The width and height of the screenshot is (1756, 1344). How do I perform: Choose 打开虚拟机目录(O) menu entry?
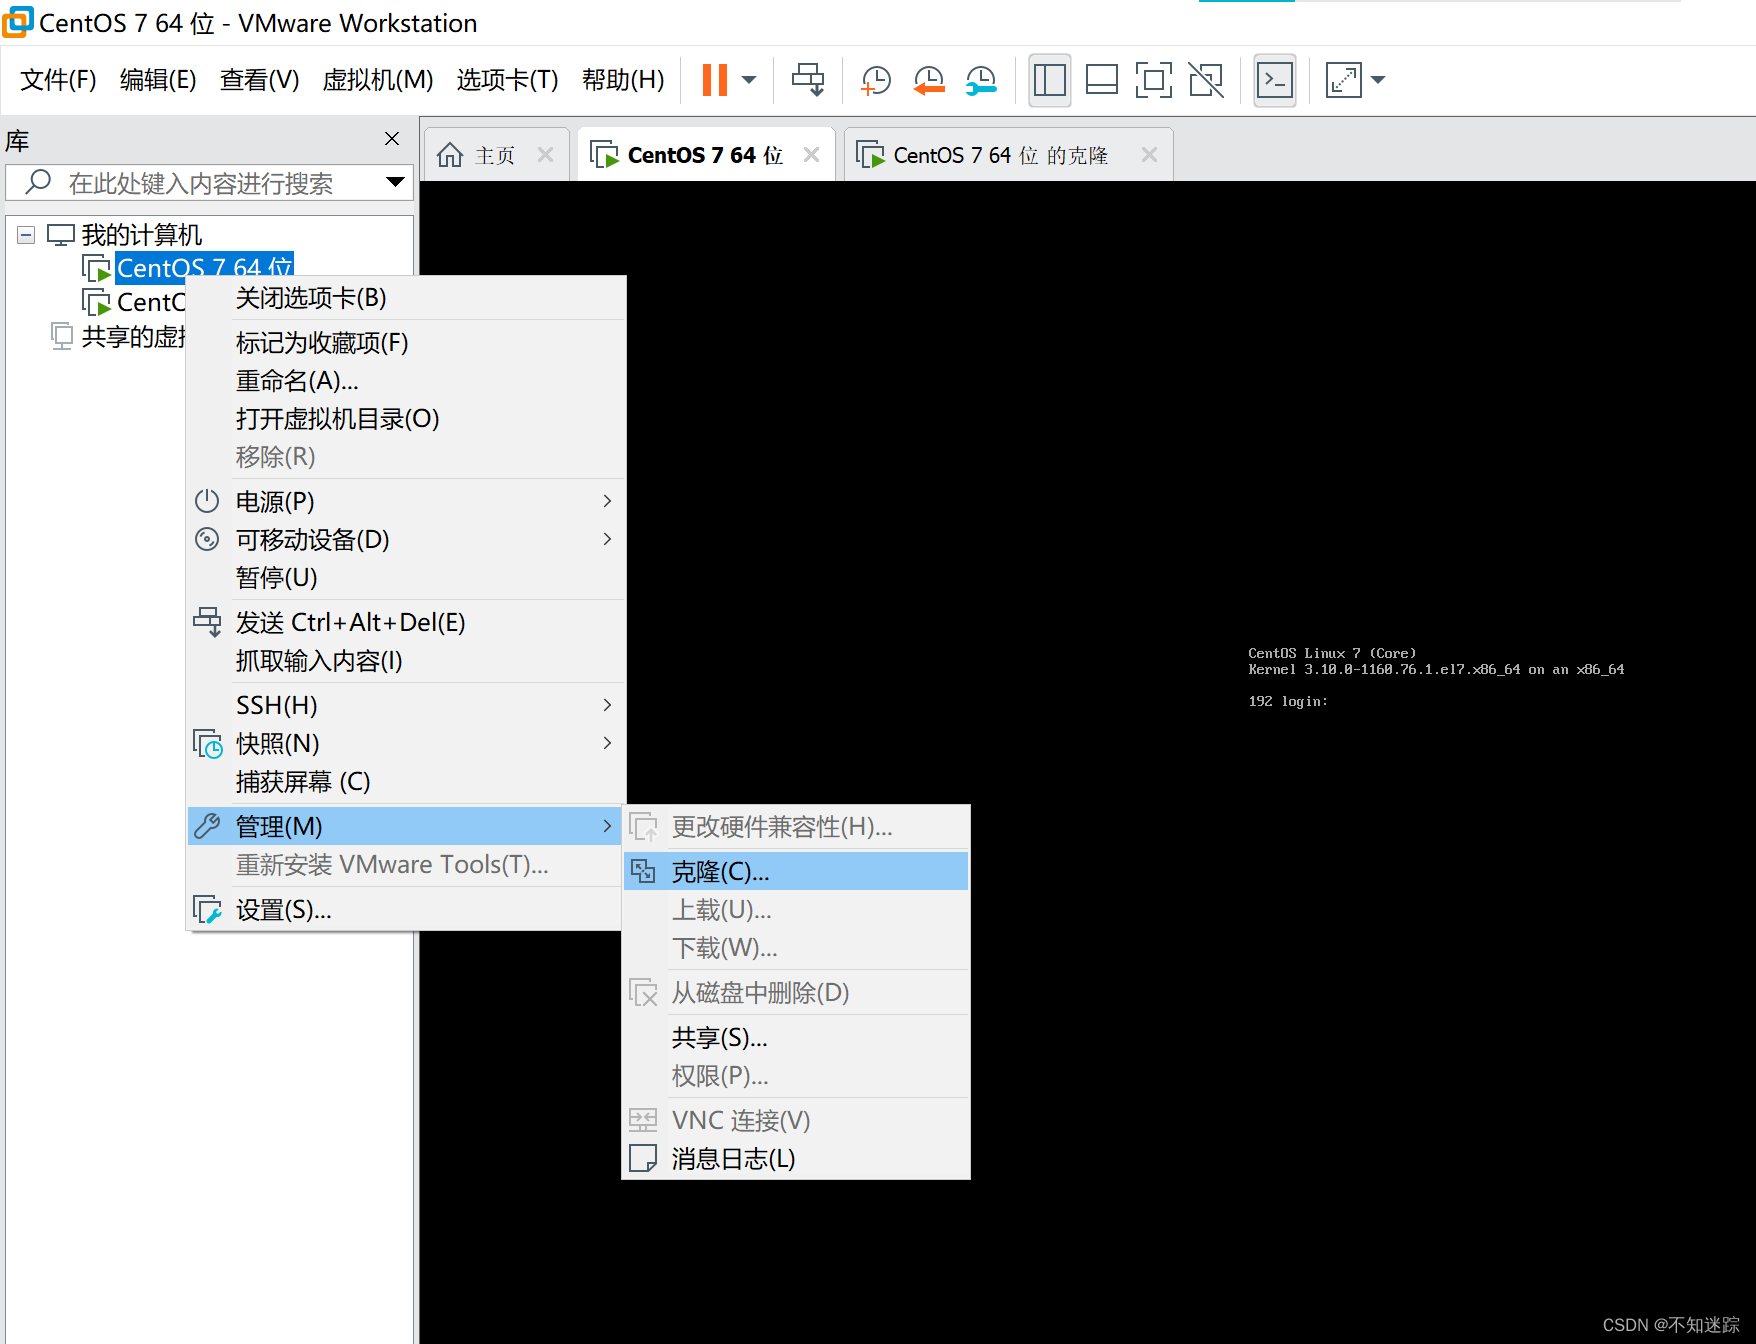[406, 419]
